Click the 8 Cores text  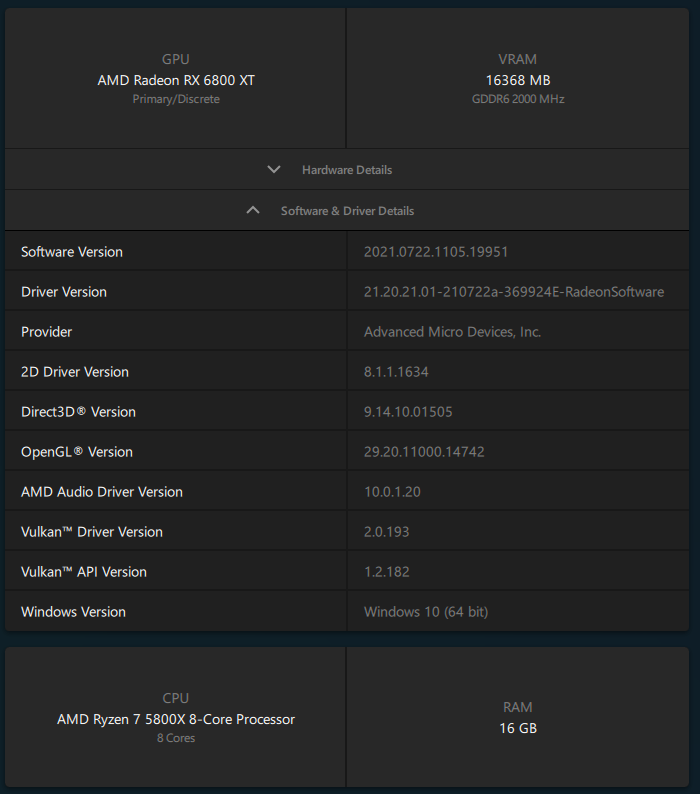click(176, 738)
